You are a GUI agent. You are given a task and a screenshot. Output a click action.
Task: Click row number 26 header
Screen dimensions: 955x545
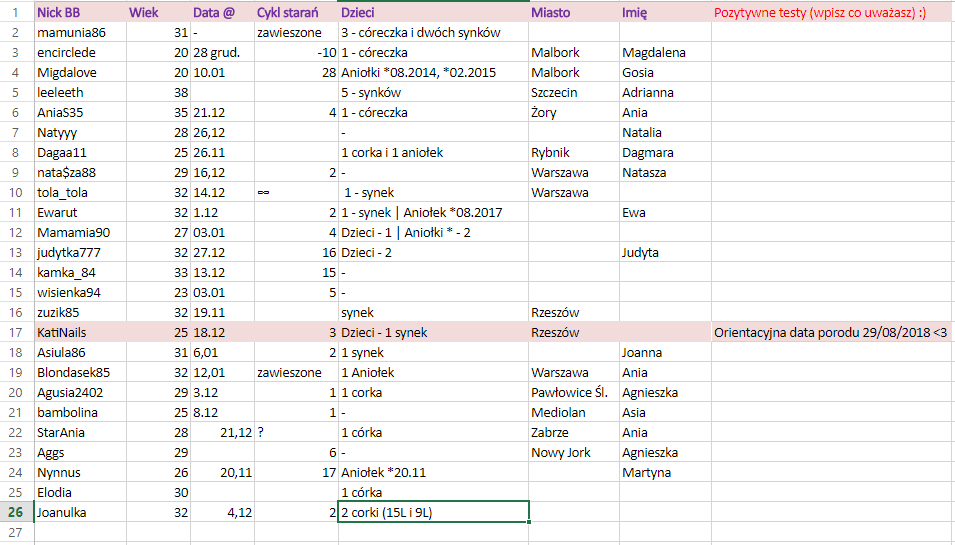17,512
